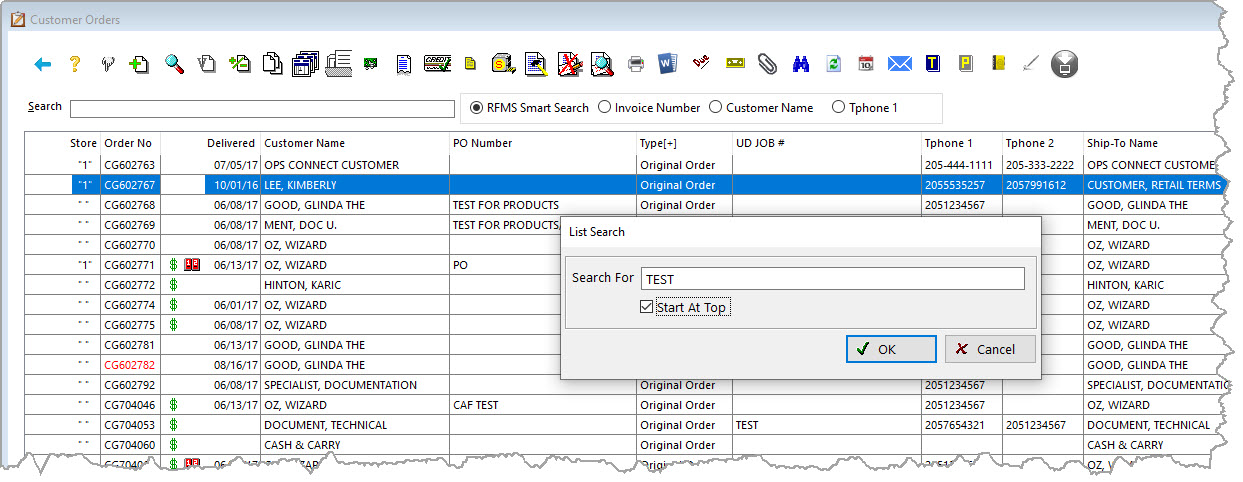
Task: Click the red book icon for CG602771
Action: tap(192, 265)
